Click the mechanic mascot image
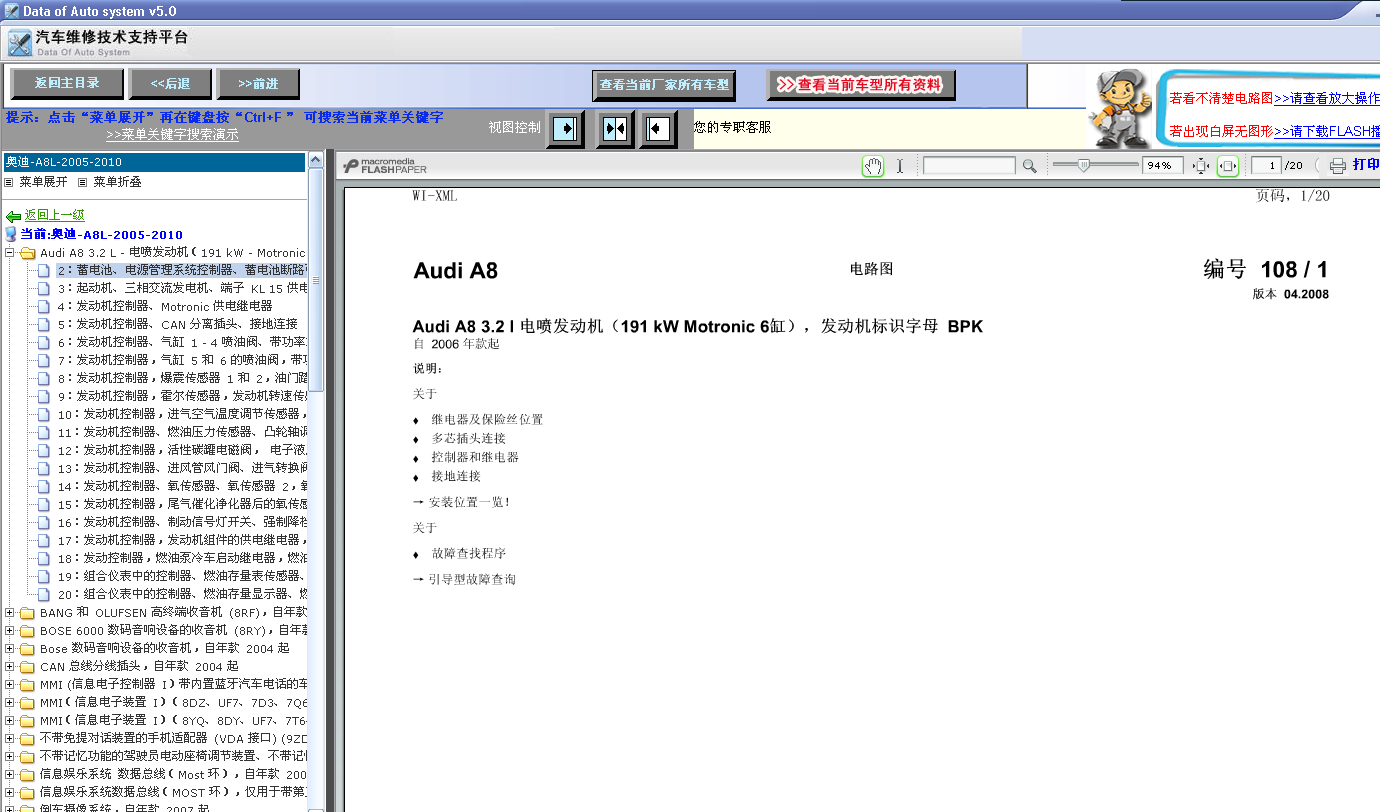 click(x=1120, y=108)
